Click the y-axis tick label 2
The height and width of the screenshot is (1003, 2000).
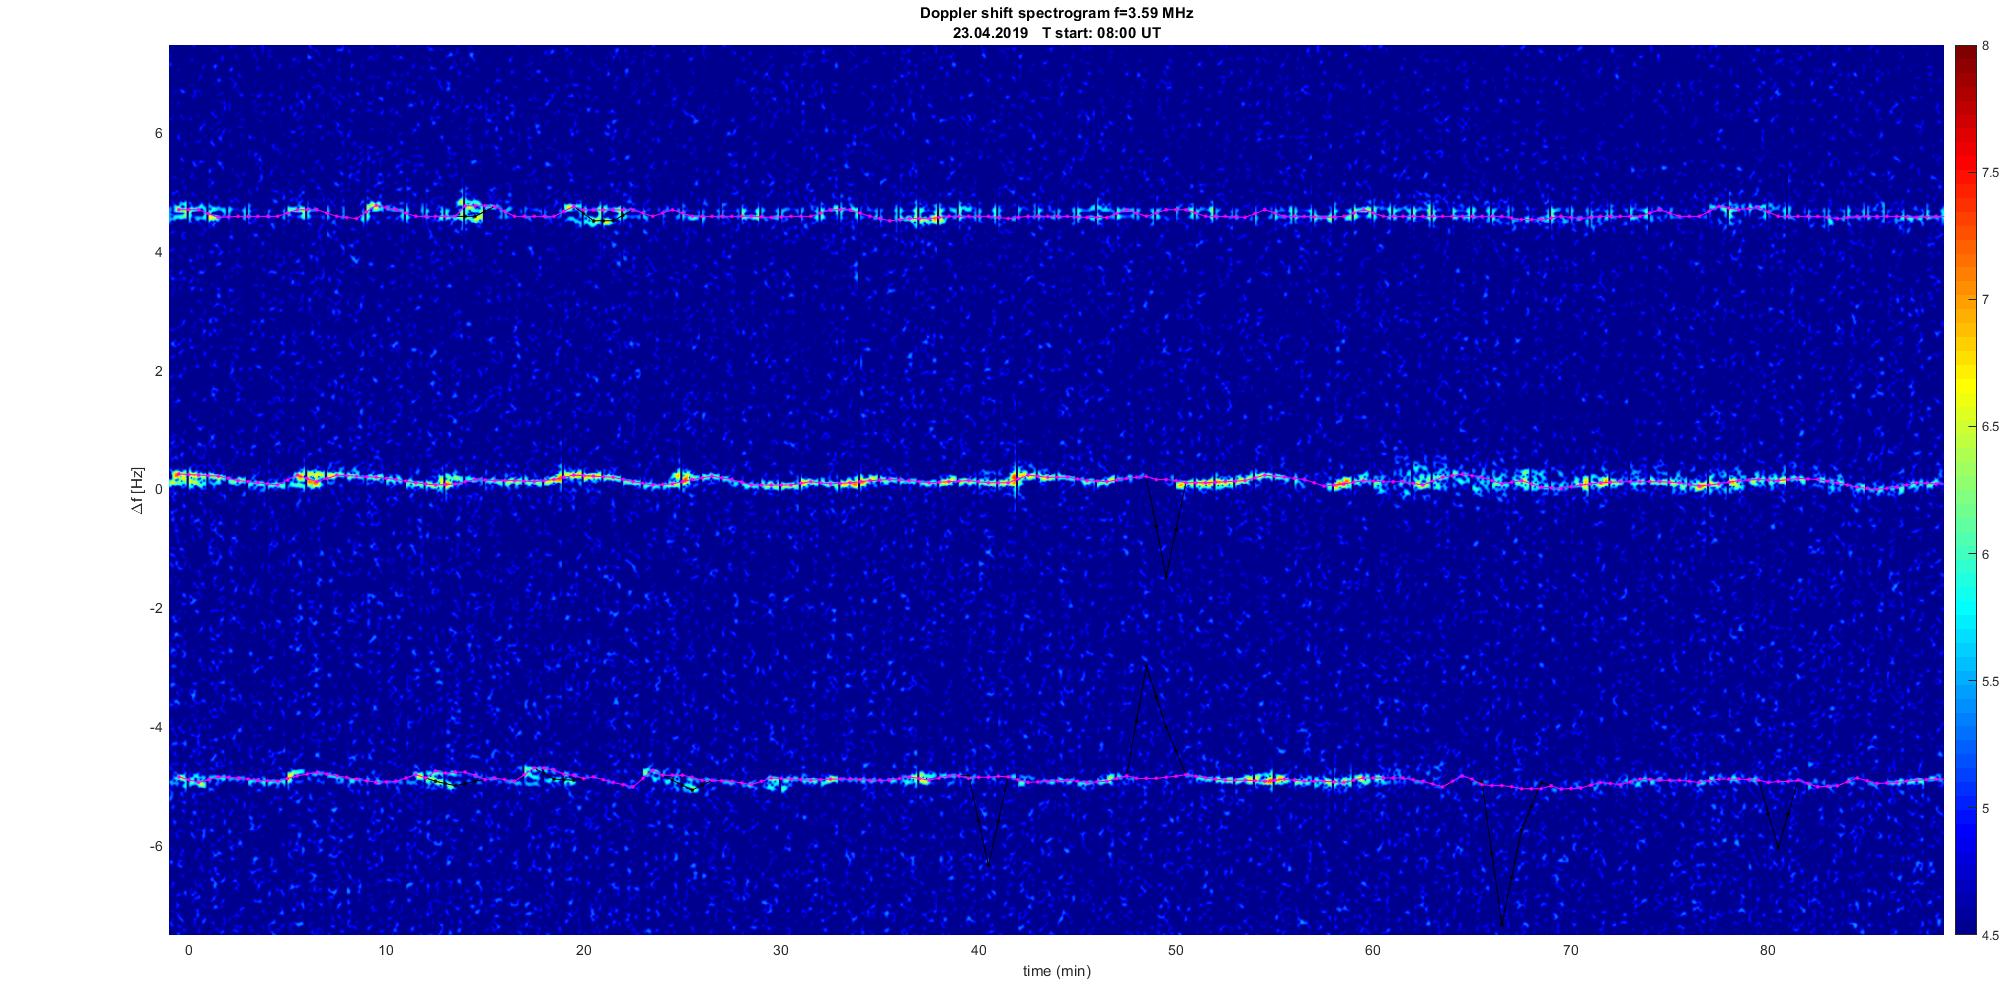(x=158, y=372)
